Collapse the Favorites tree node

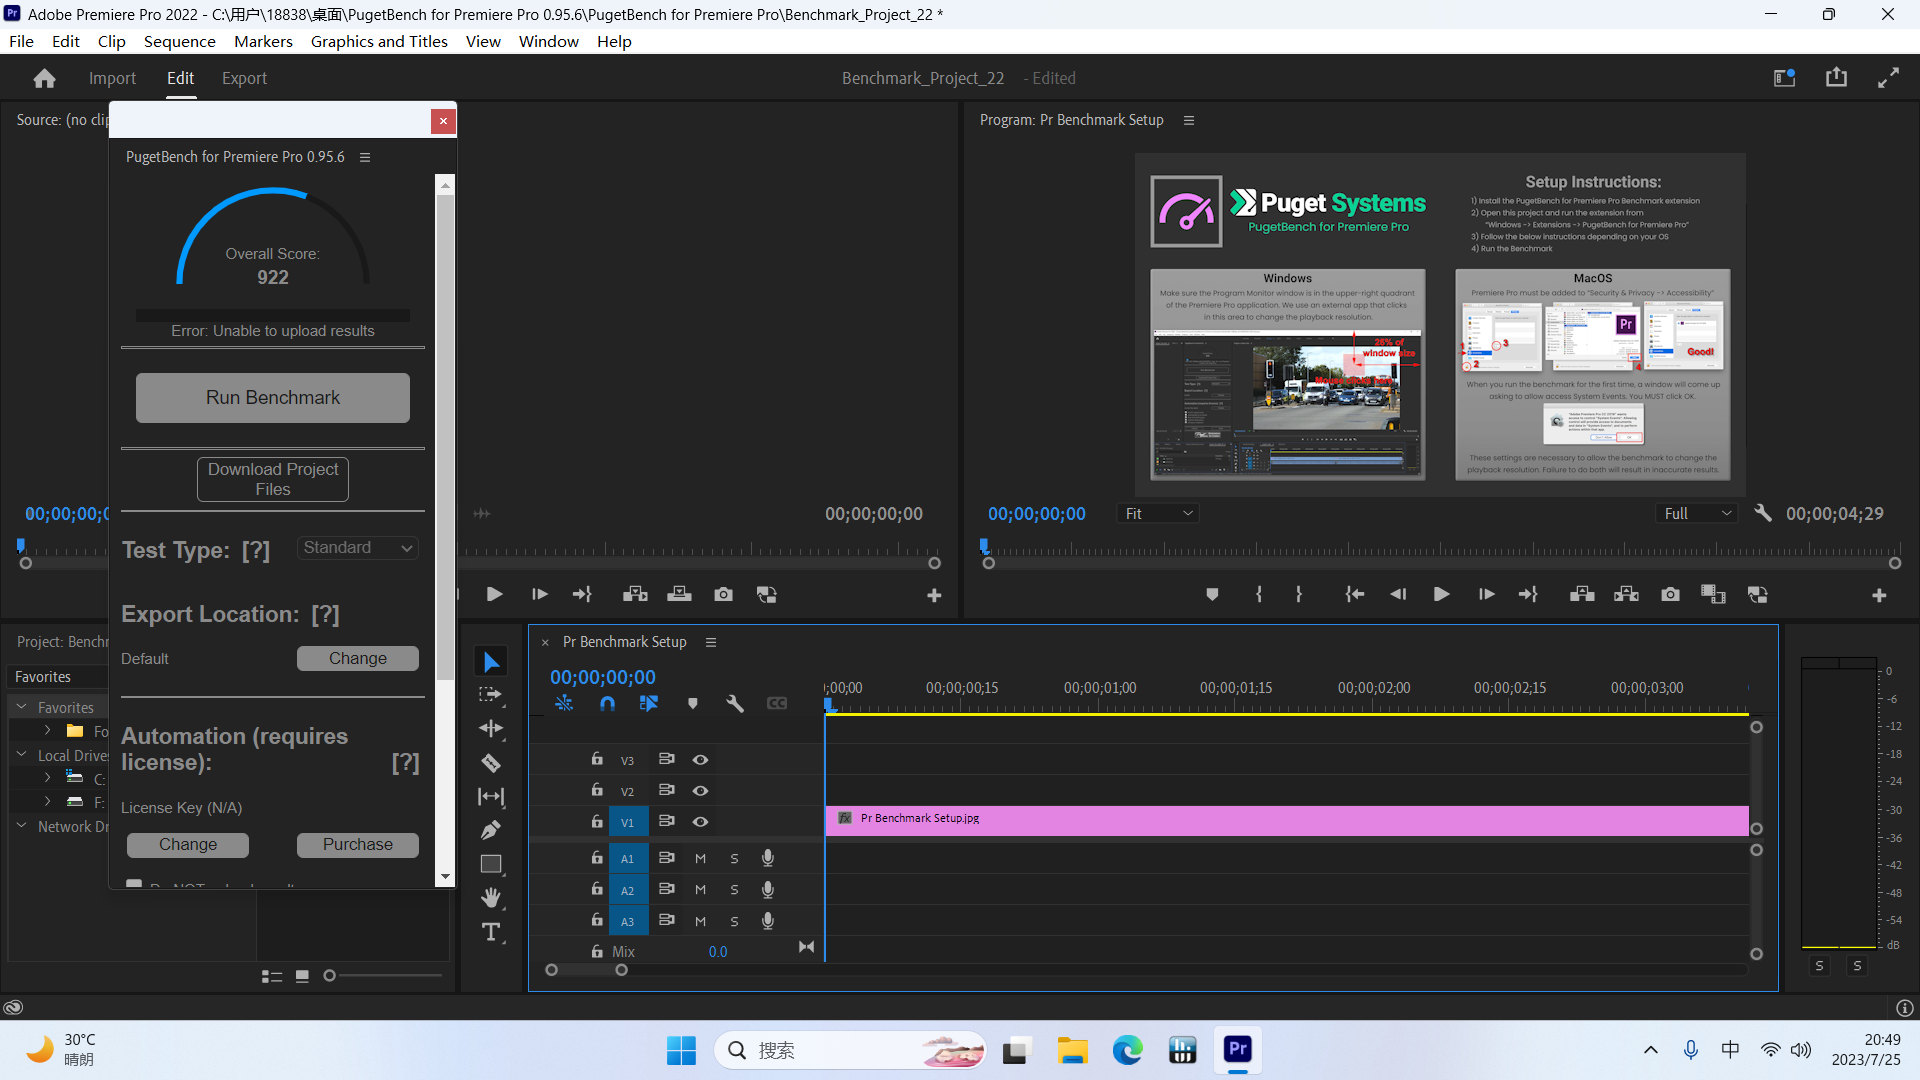[x=22, y=707]
